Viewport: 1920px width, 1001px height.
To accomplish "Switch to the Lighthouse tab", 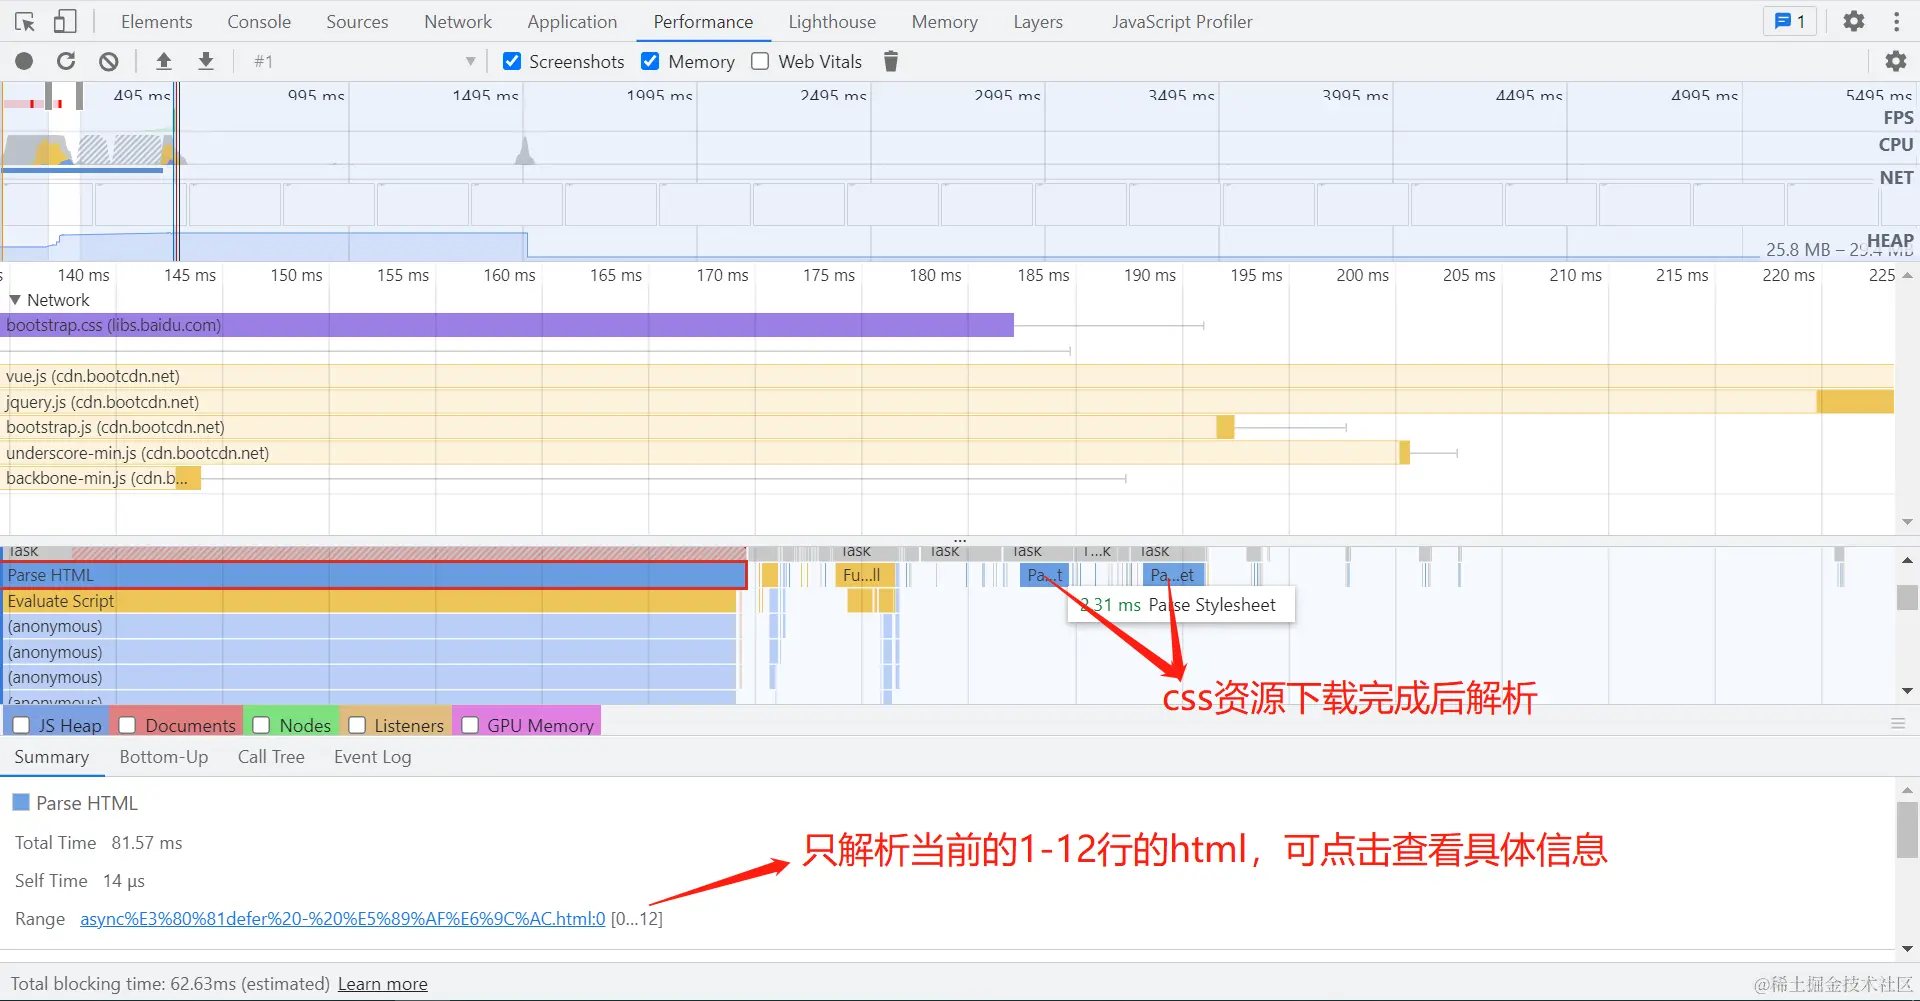I will (x=832, y=21).
